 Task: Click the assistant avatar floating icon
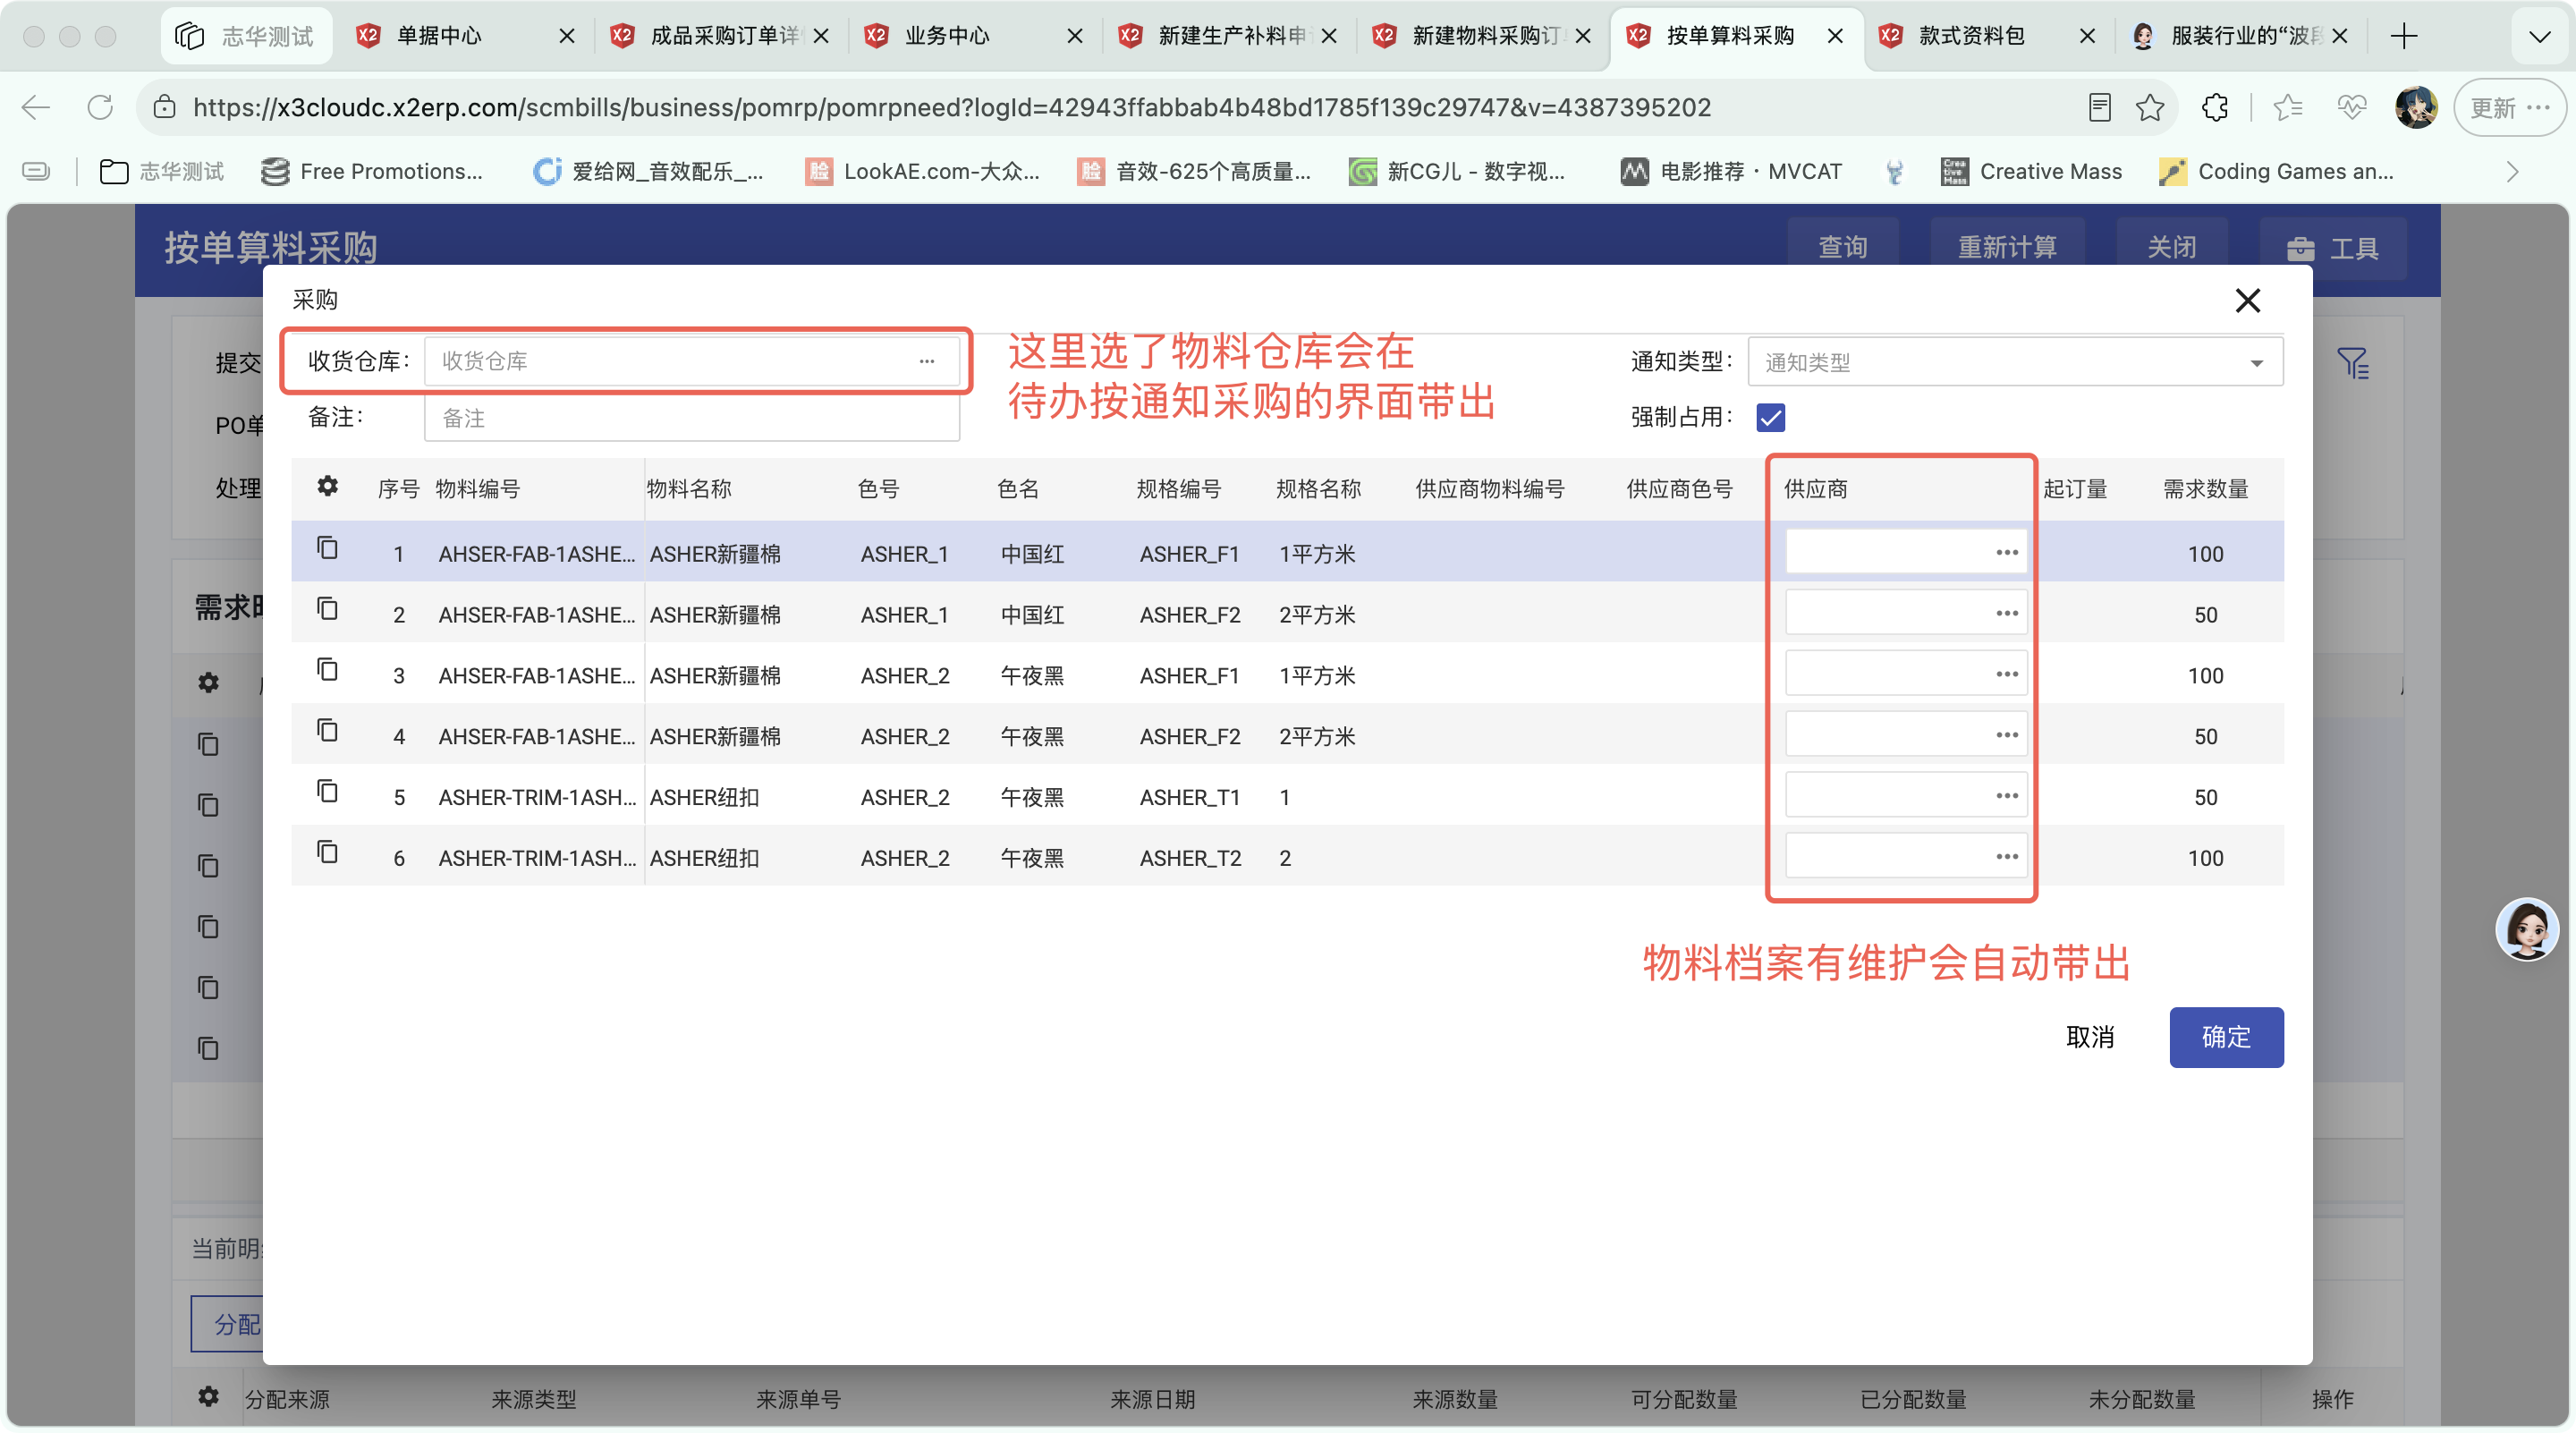[2526, 929]
